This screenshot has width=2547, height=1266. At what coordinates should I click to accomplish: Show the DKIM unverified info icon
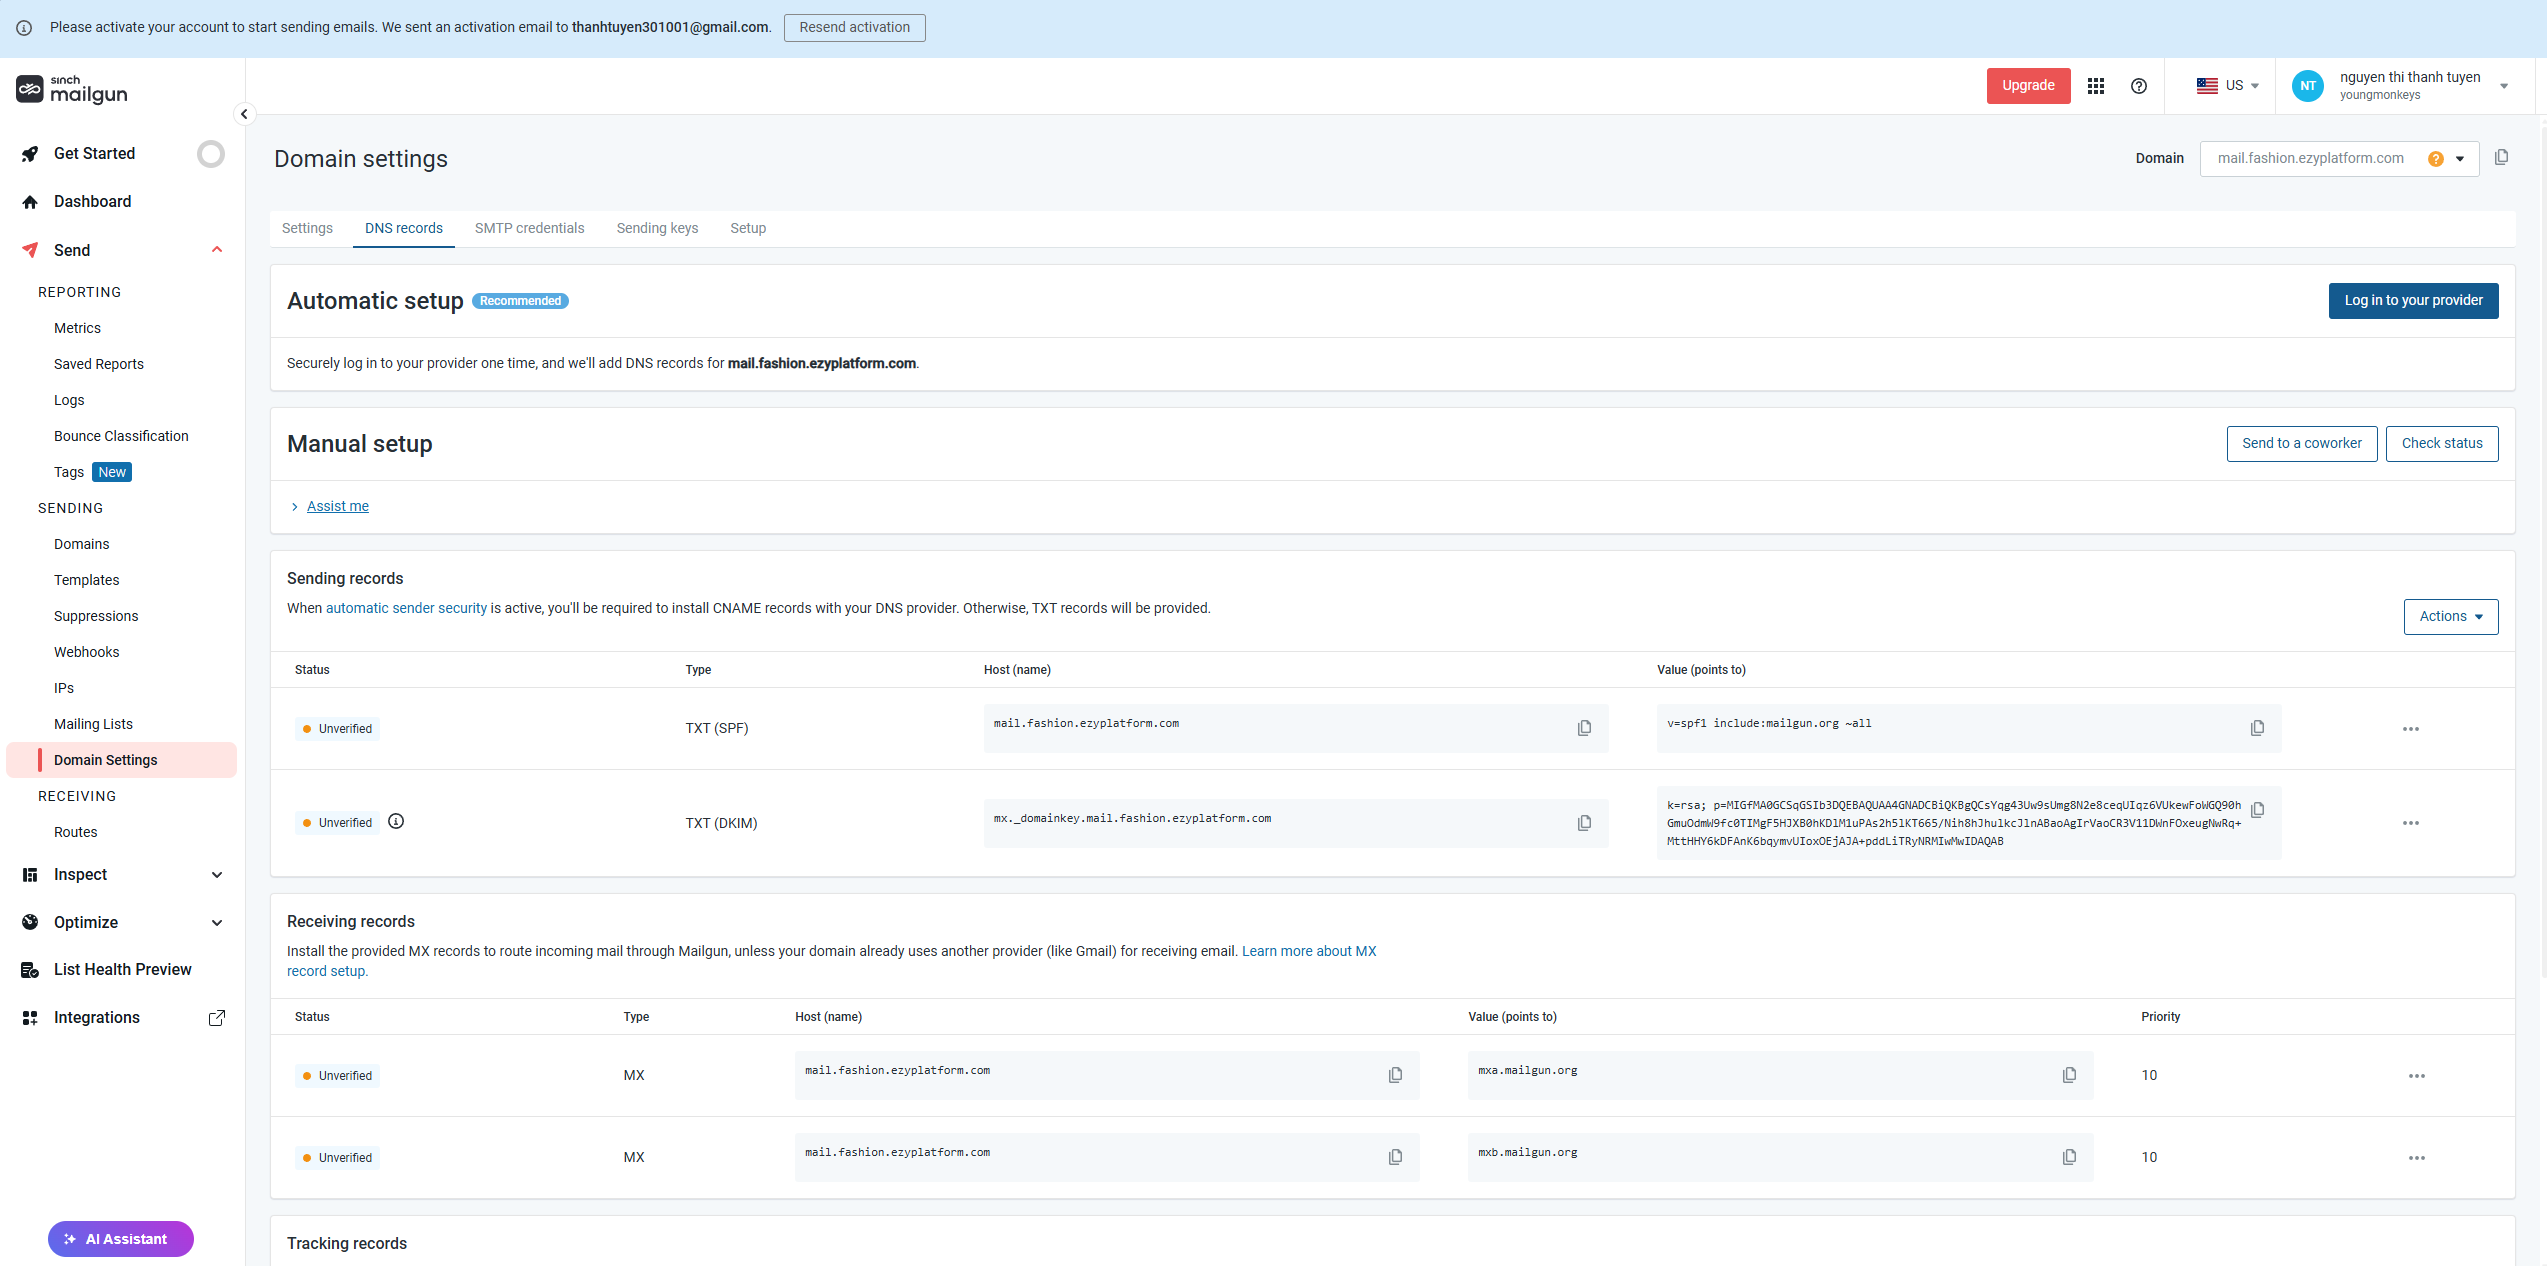[396, 822]
